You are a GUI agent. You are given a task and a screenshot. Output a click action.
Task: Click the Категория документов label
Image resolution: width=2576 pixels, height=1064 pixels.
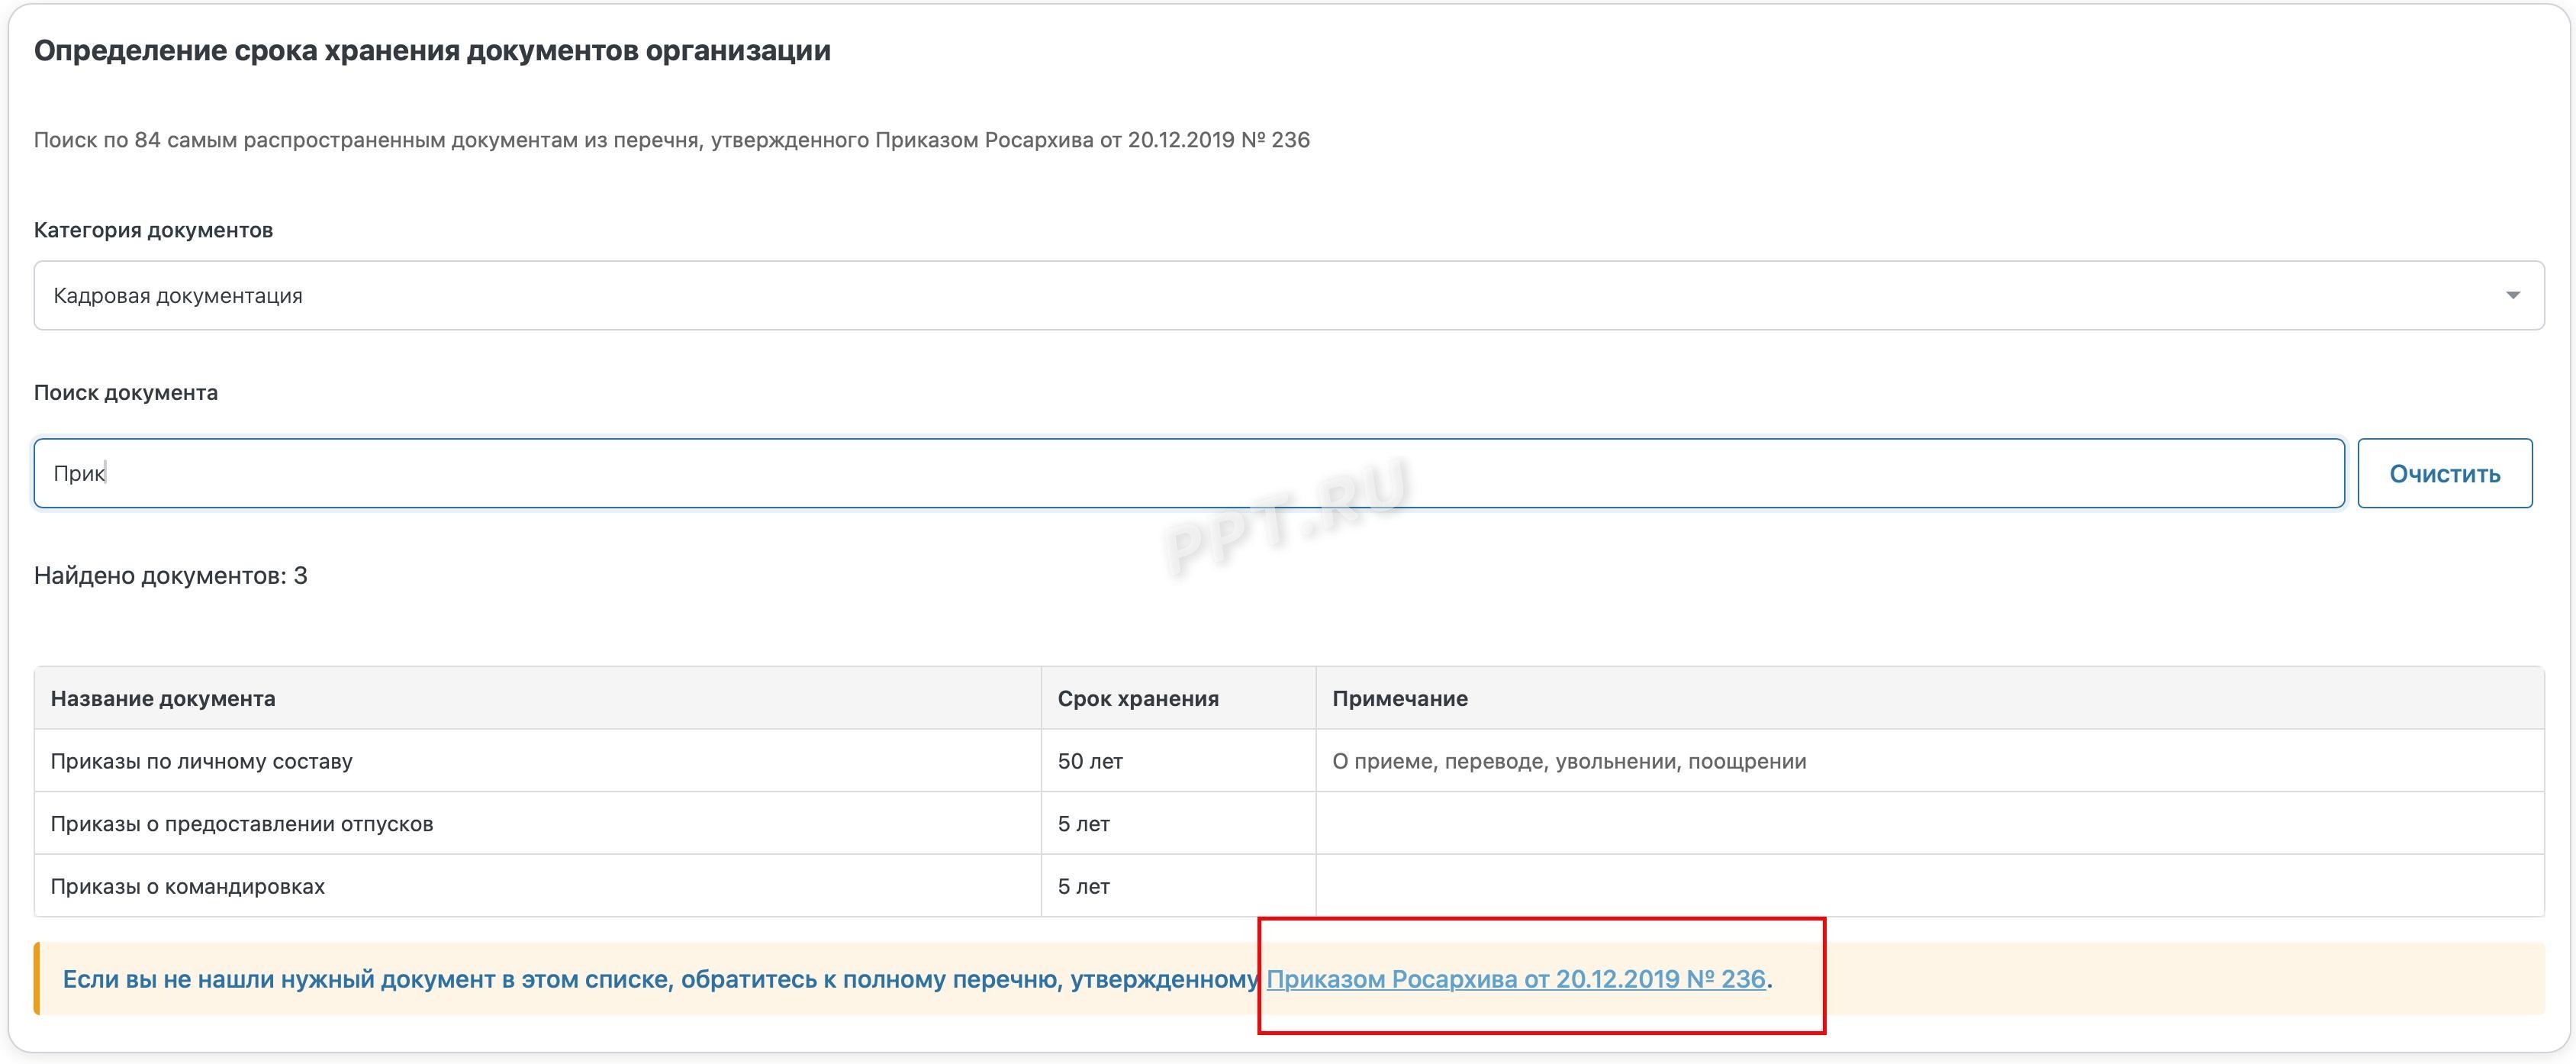(x=153, y=230)
